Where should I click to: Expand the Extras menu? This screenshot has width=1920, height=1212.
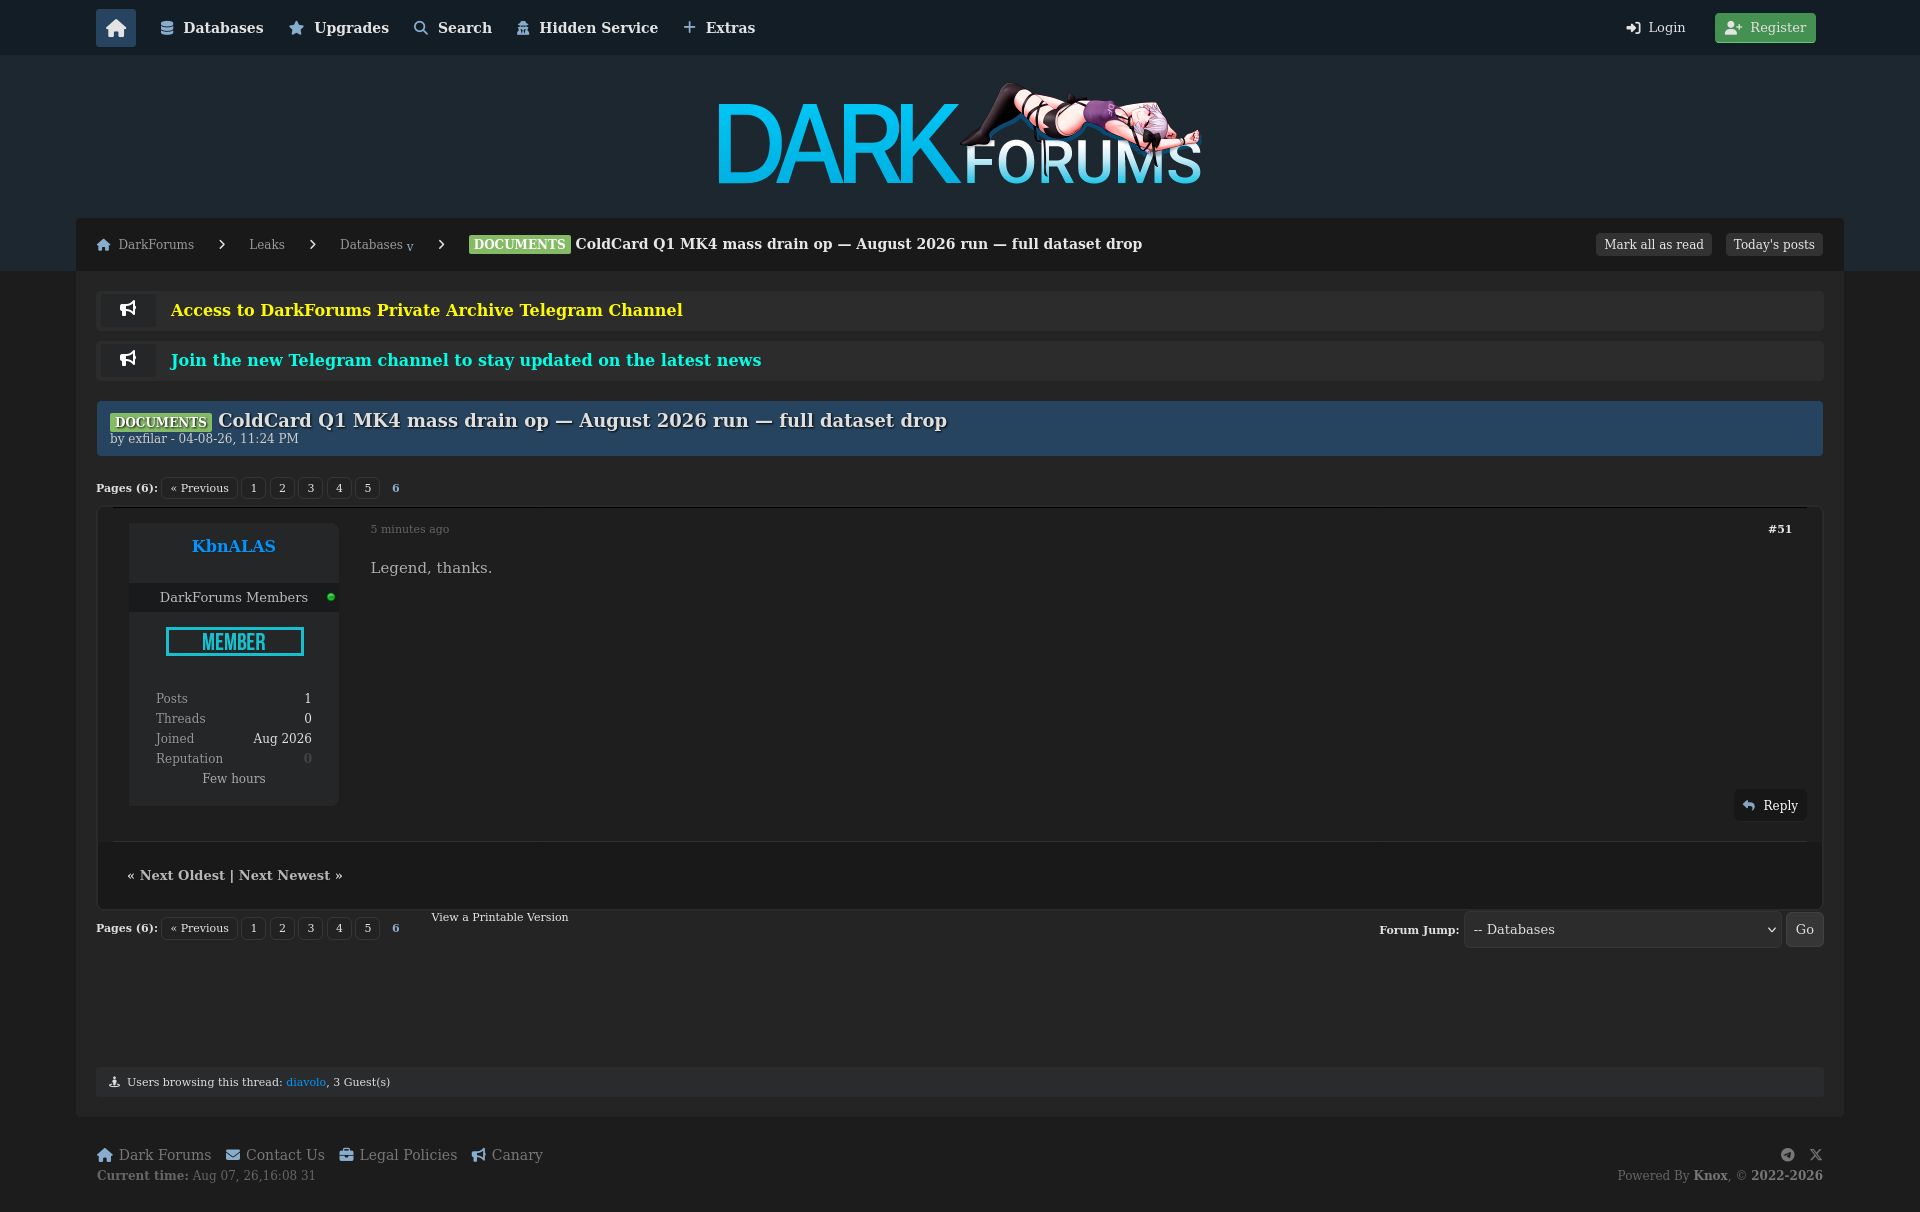point(719,28)
